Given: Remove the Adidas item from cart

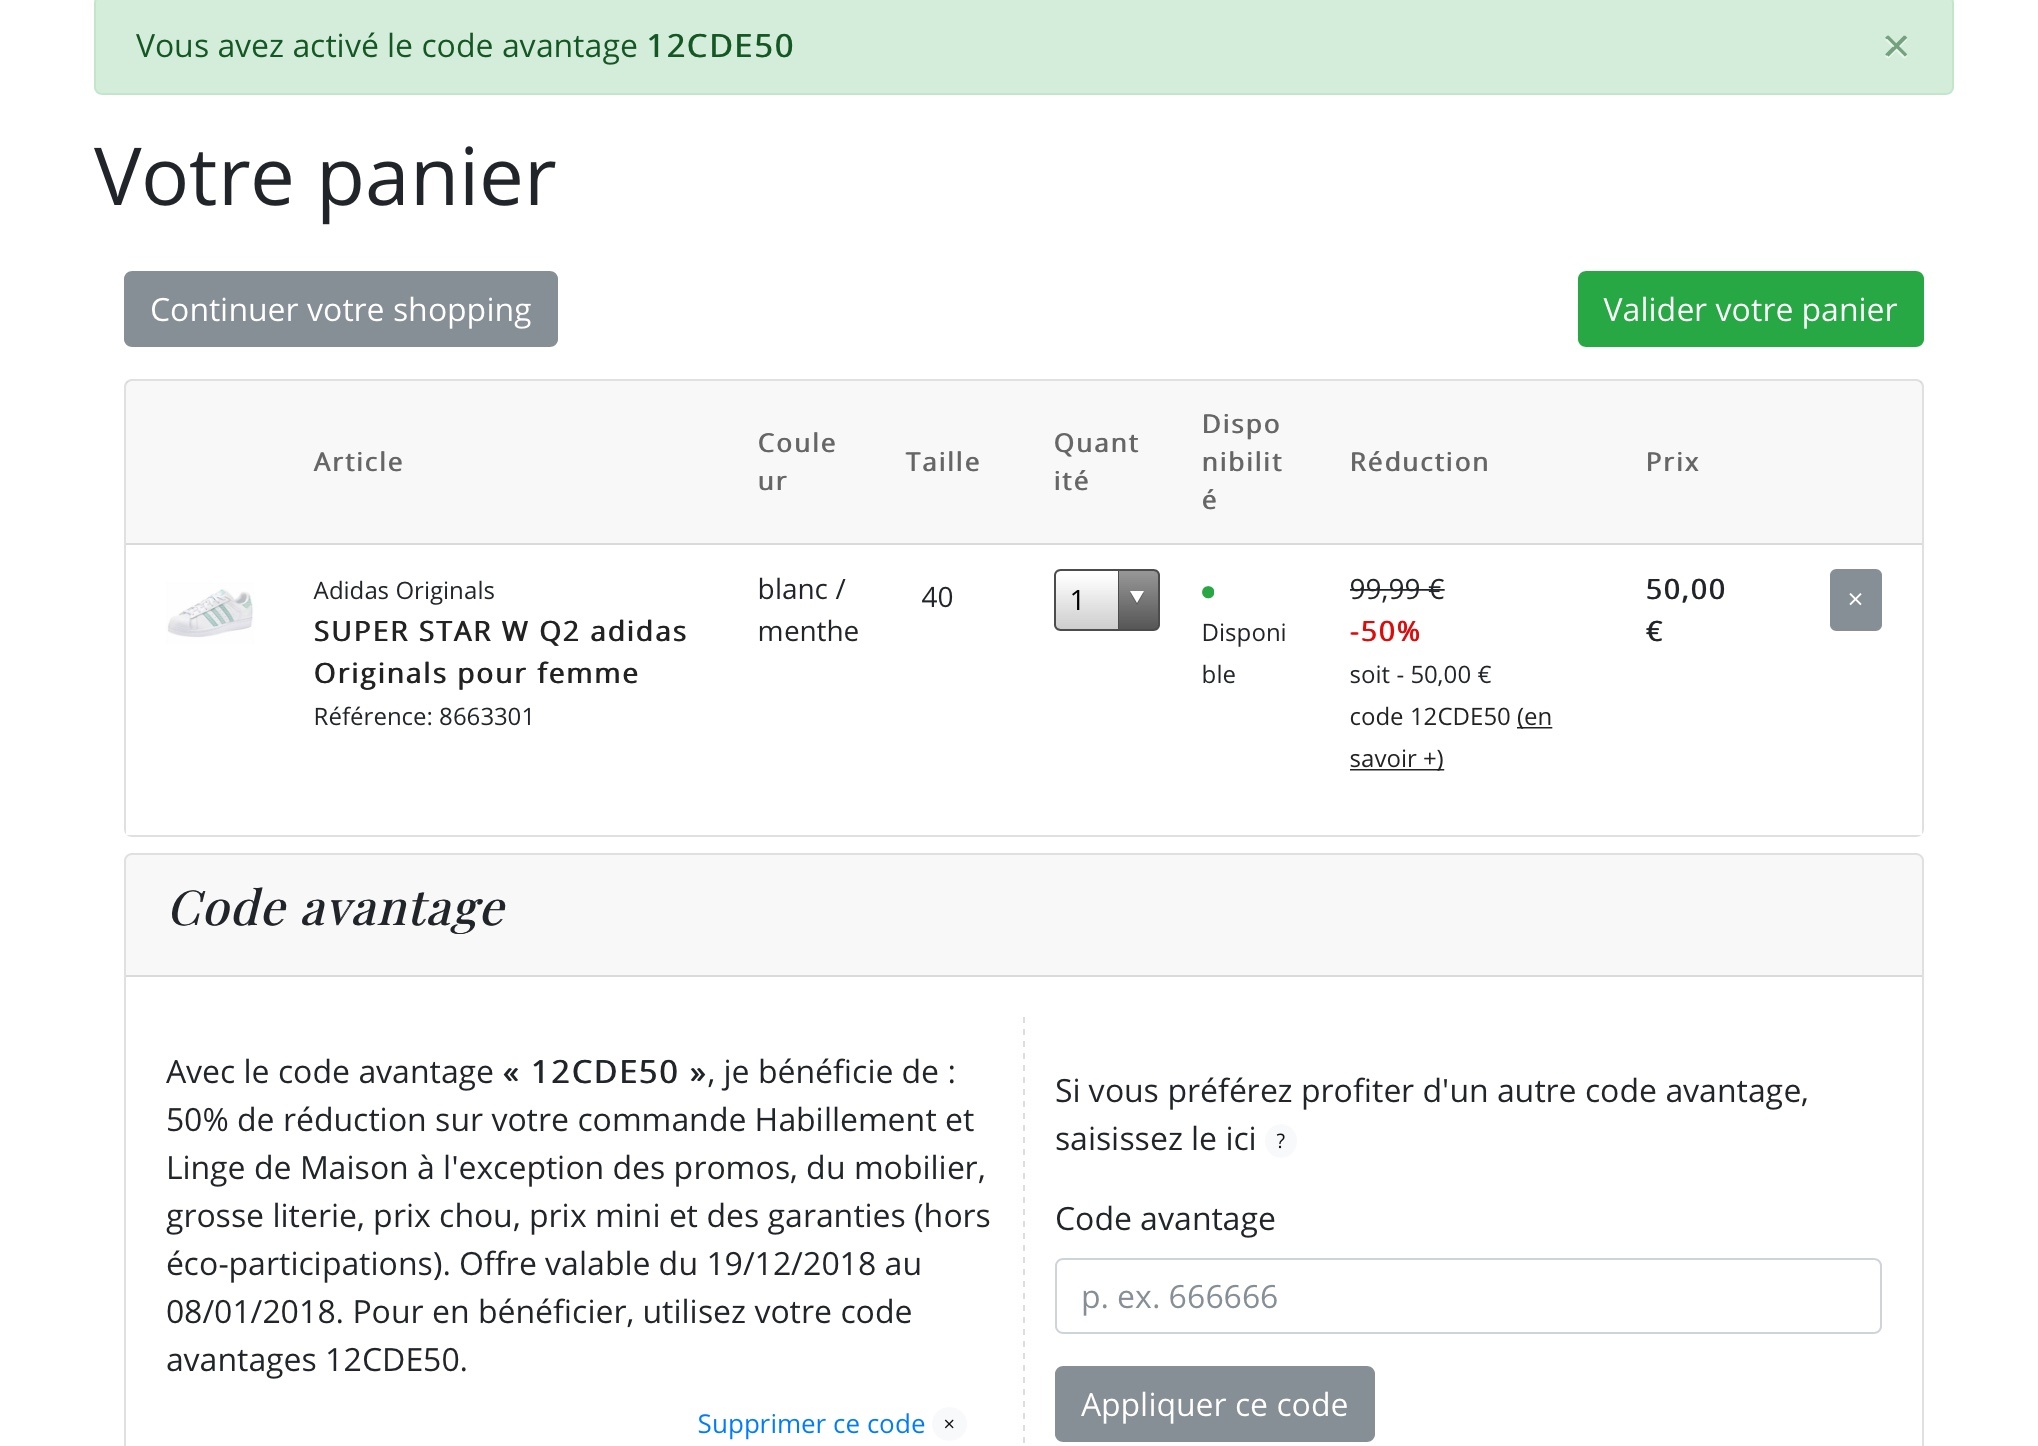Looking at the screenshot, I should [x=1854, y=600].
